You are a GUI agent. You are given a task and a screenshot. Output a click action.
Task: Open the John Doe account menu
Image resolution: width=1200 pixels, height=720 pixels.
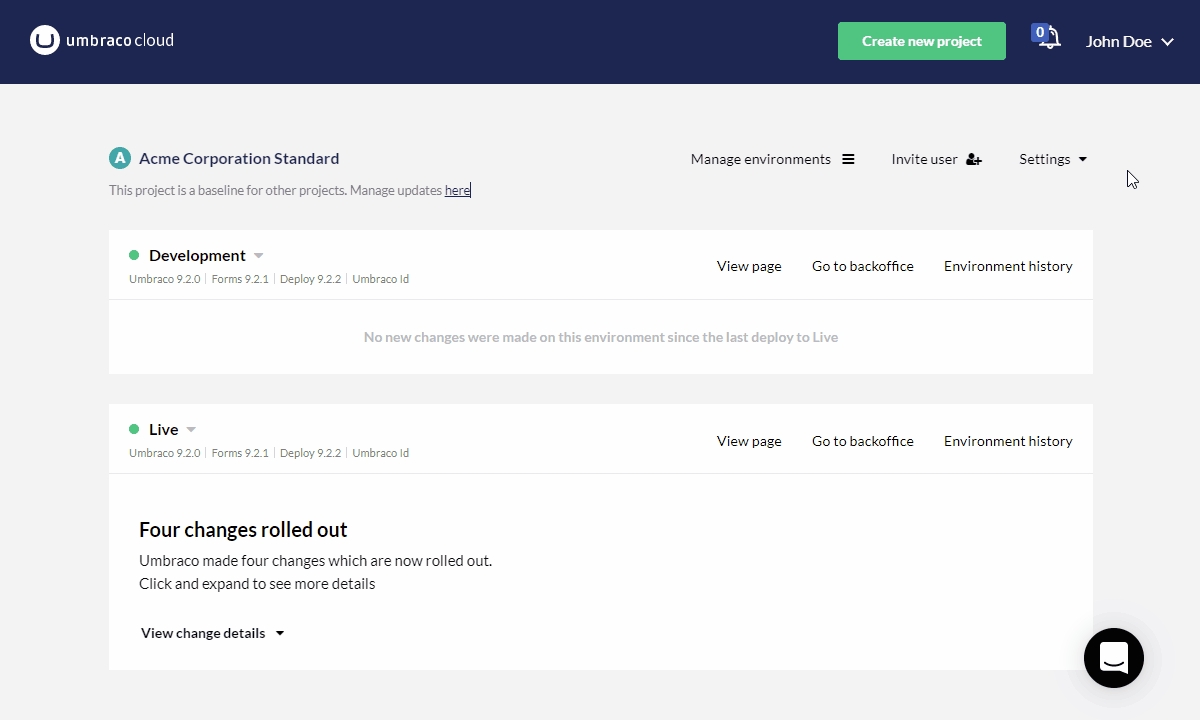[x=1129, y=42]
